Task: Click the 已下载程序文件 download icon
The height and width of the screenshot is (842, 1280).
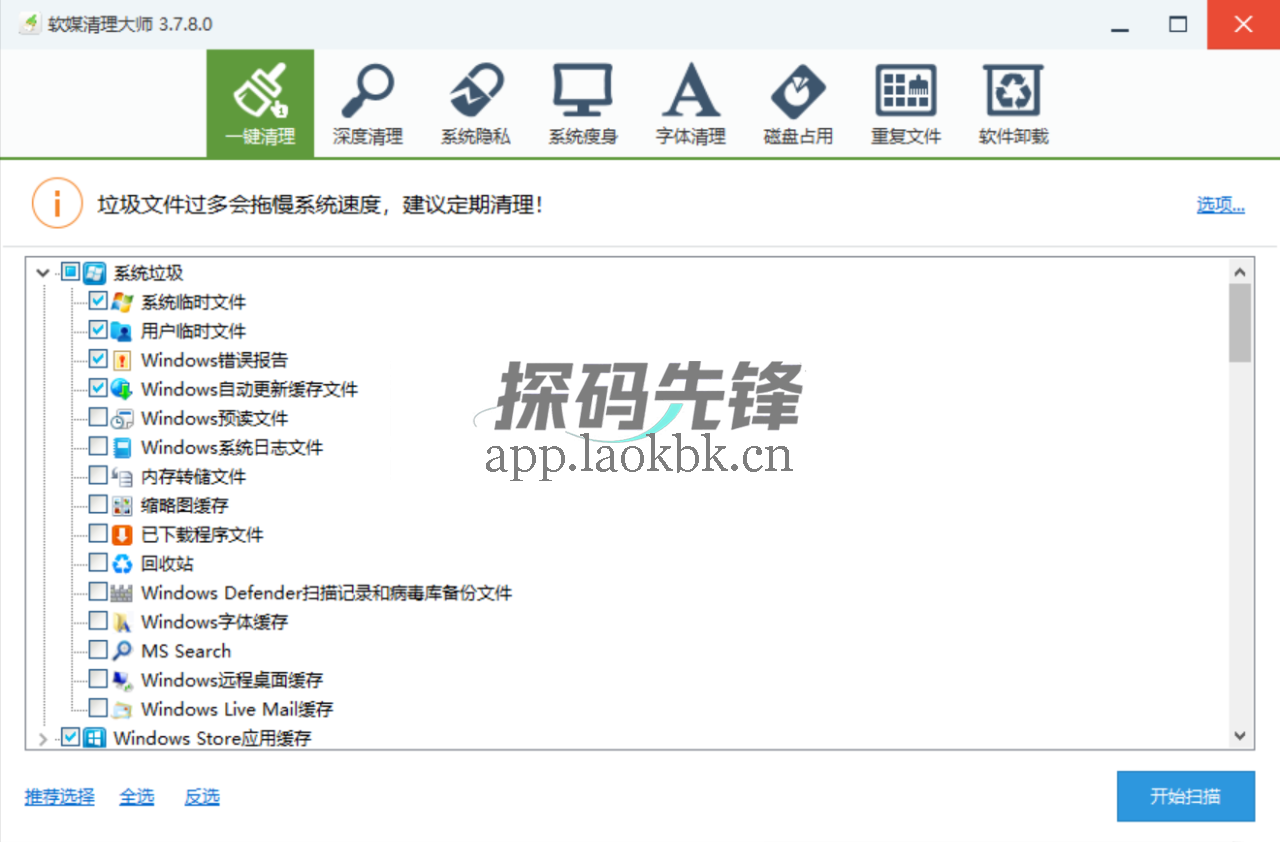Action: coord(122,534)
